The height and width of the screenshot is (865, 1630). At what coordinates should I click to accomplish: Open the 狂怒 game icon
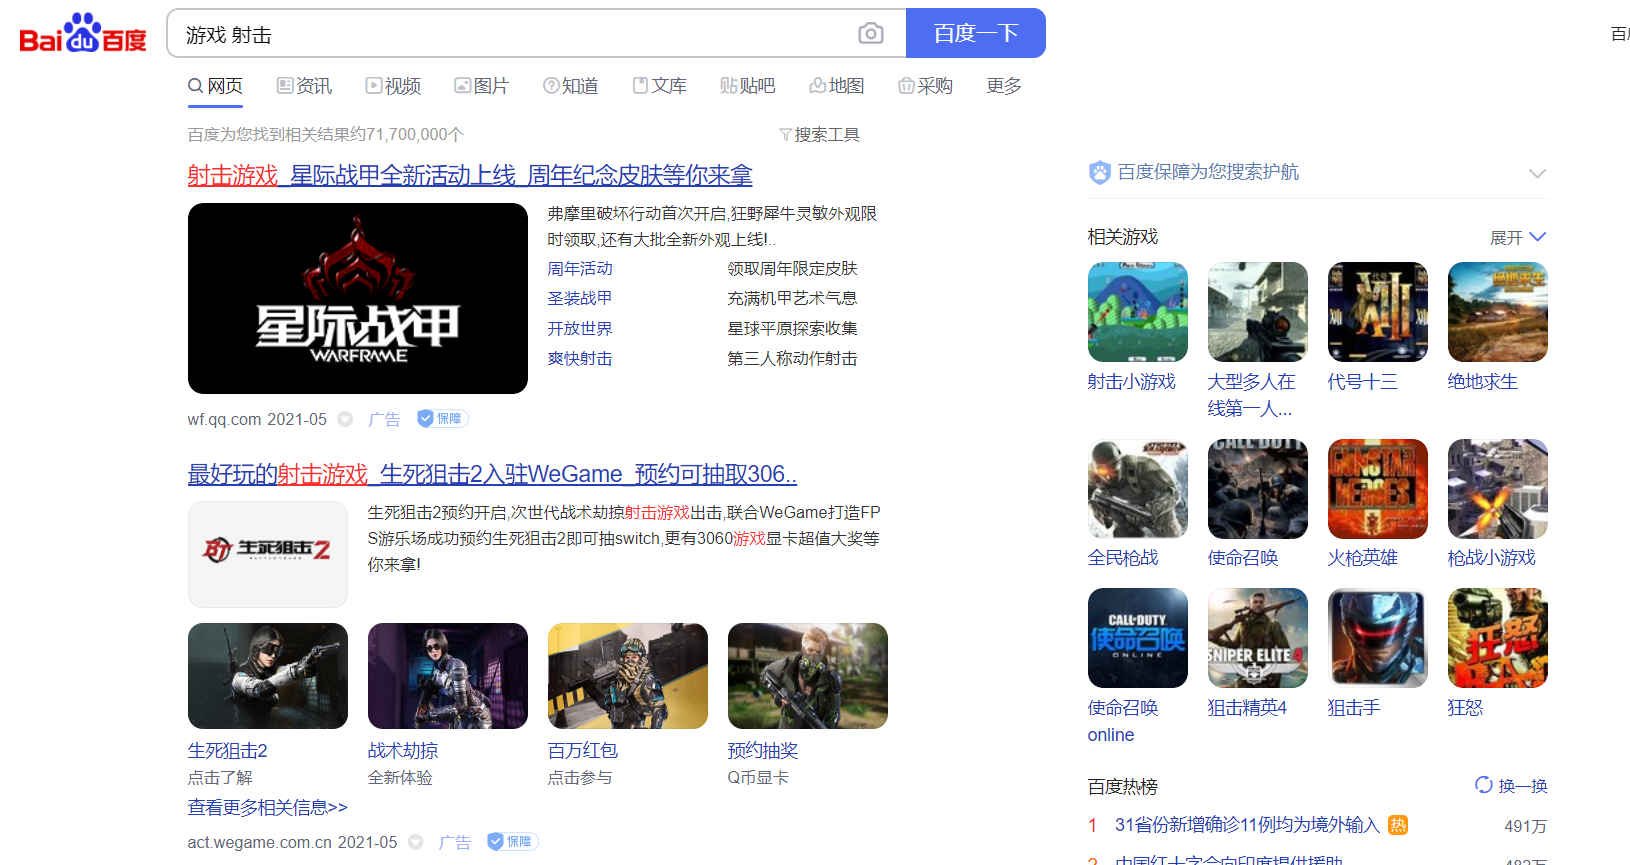click(1498, 638)
